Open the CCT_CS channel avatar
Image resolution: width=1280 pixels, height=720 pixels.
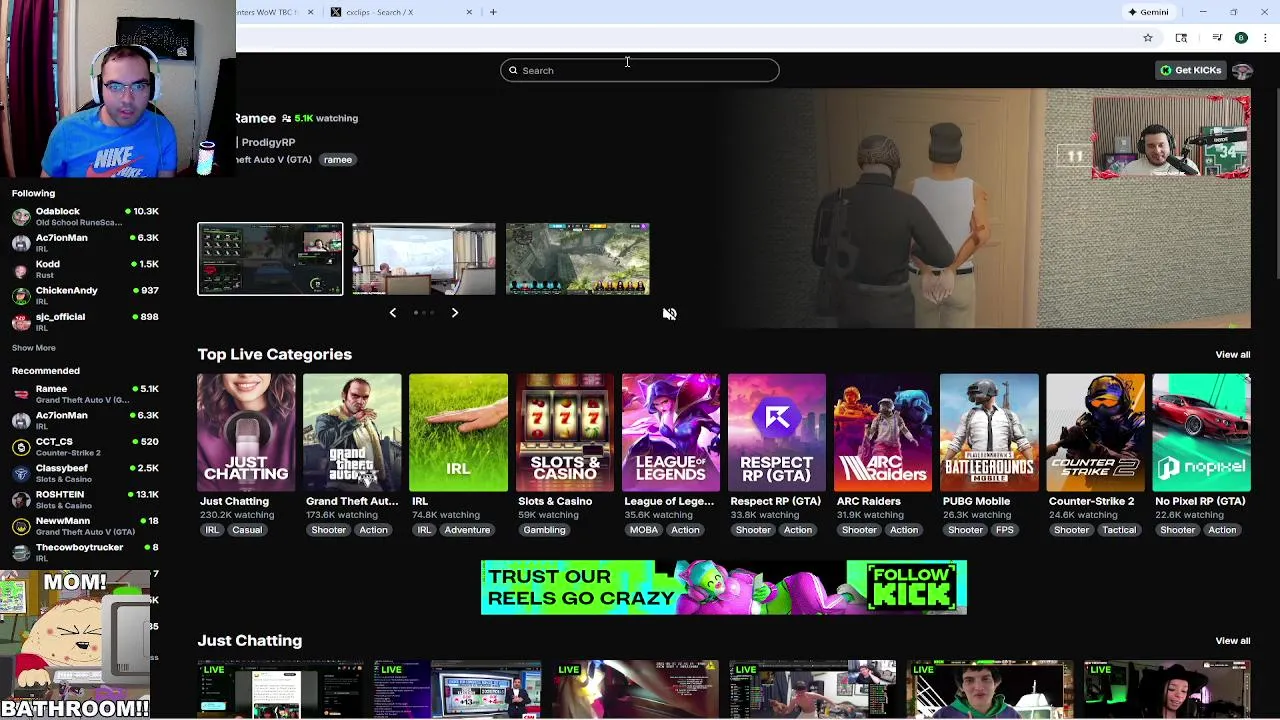21,447
